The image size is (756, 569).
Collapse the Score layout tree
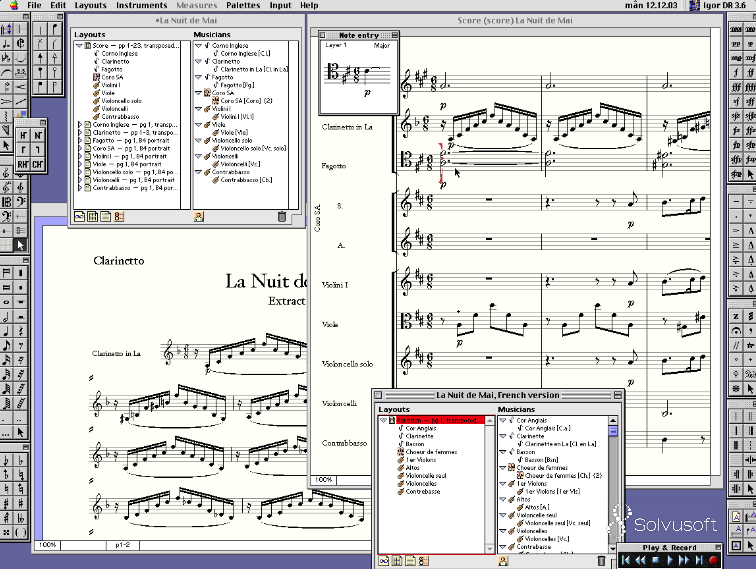coord(79,45)
